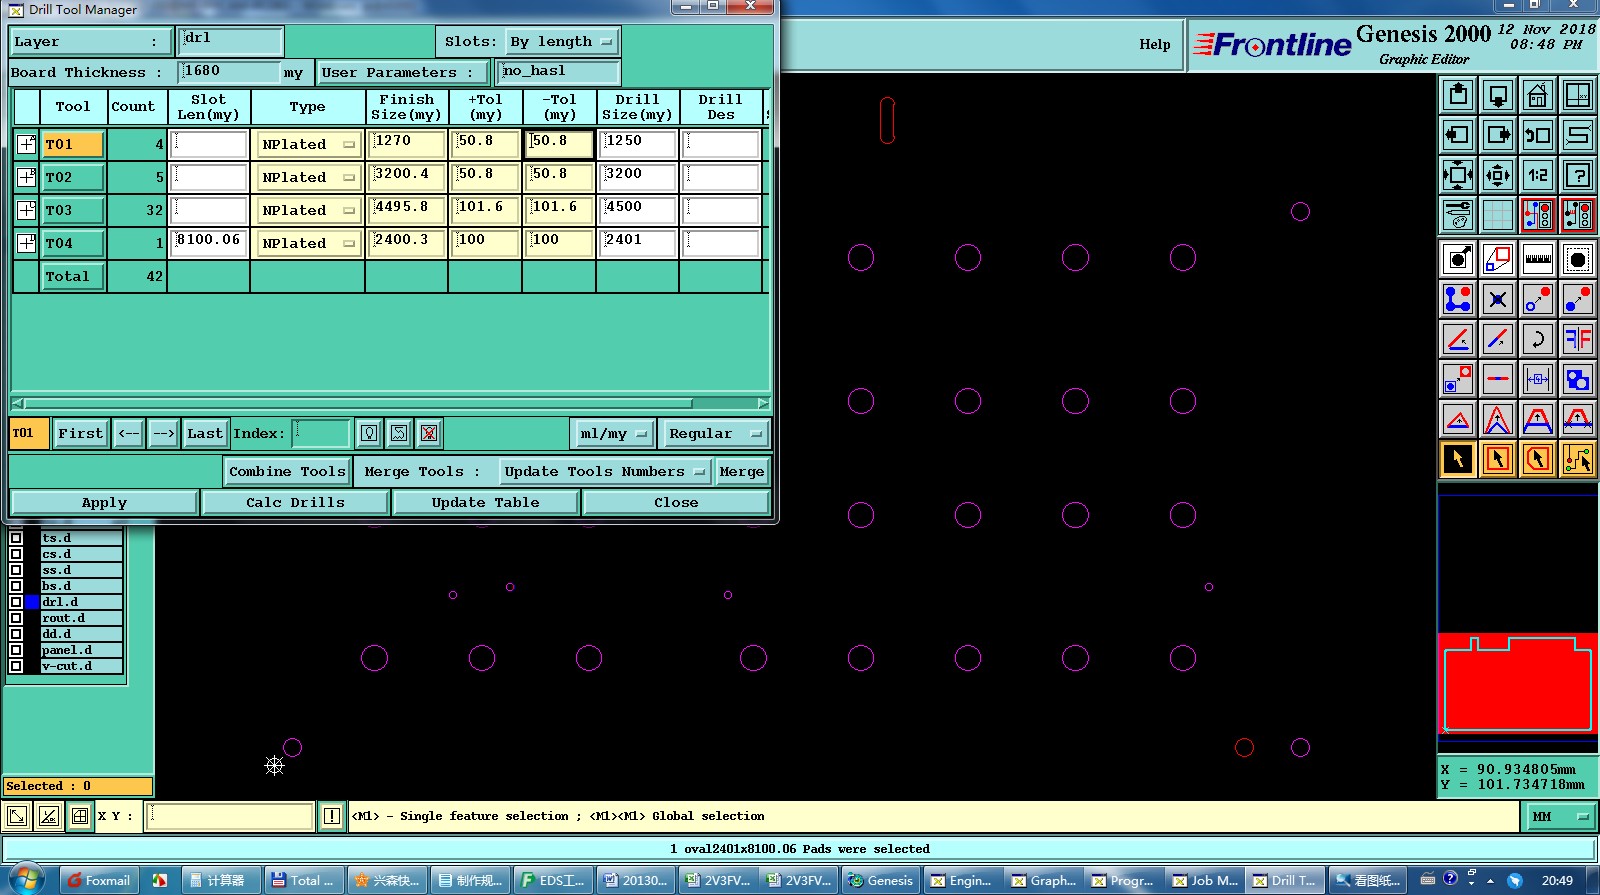The width and height of the screenshot is (1600, 895).
Task: Toggle the panel.d layer checkbox
Action: point(16,650)
